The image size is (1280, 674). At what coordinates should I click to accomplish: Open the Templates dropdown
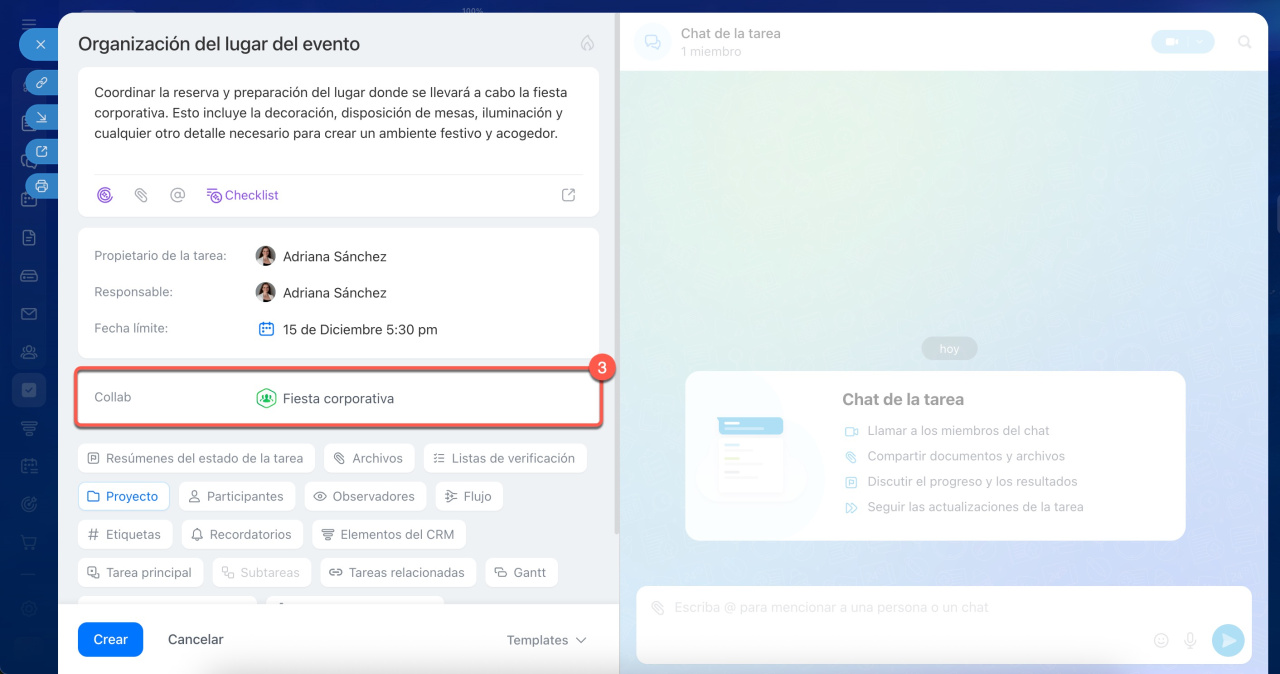(546, 640)
